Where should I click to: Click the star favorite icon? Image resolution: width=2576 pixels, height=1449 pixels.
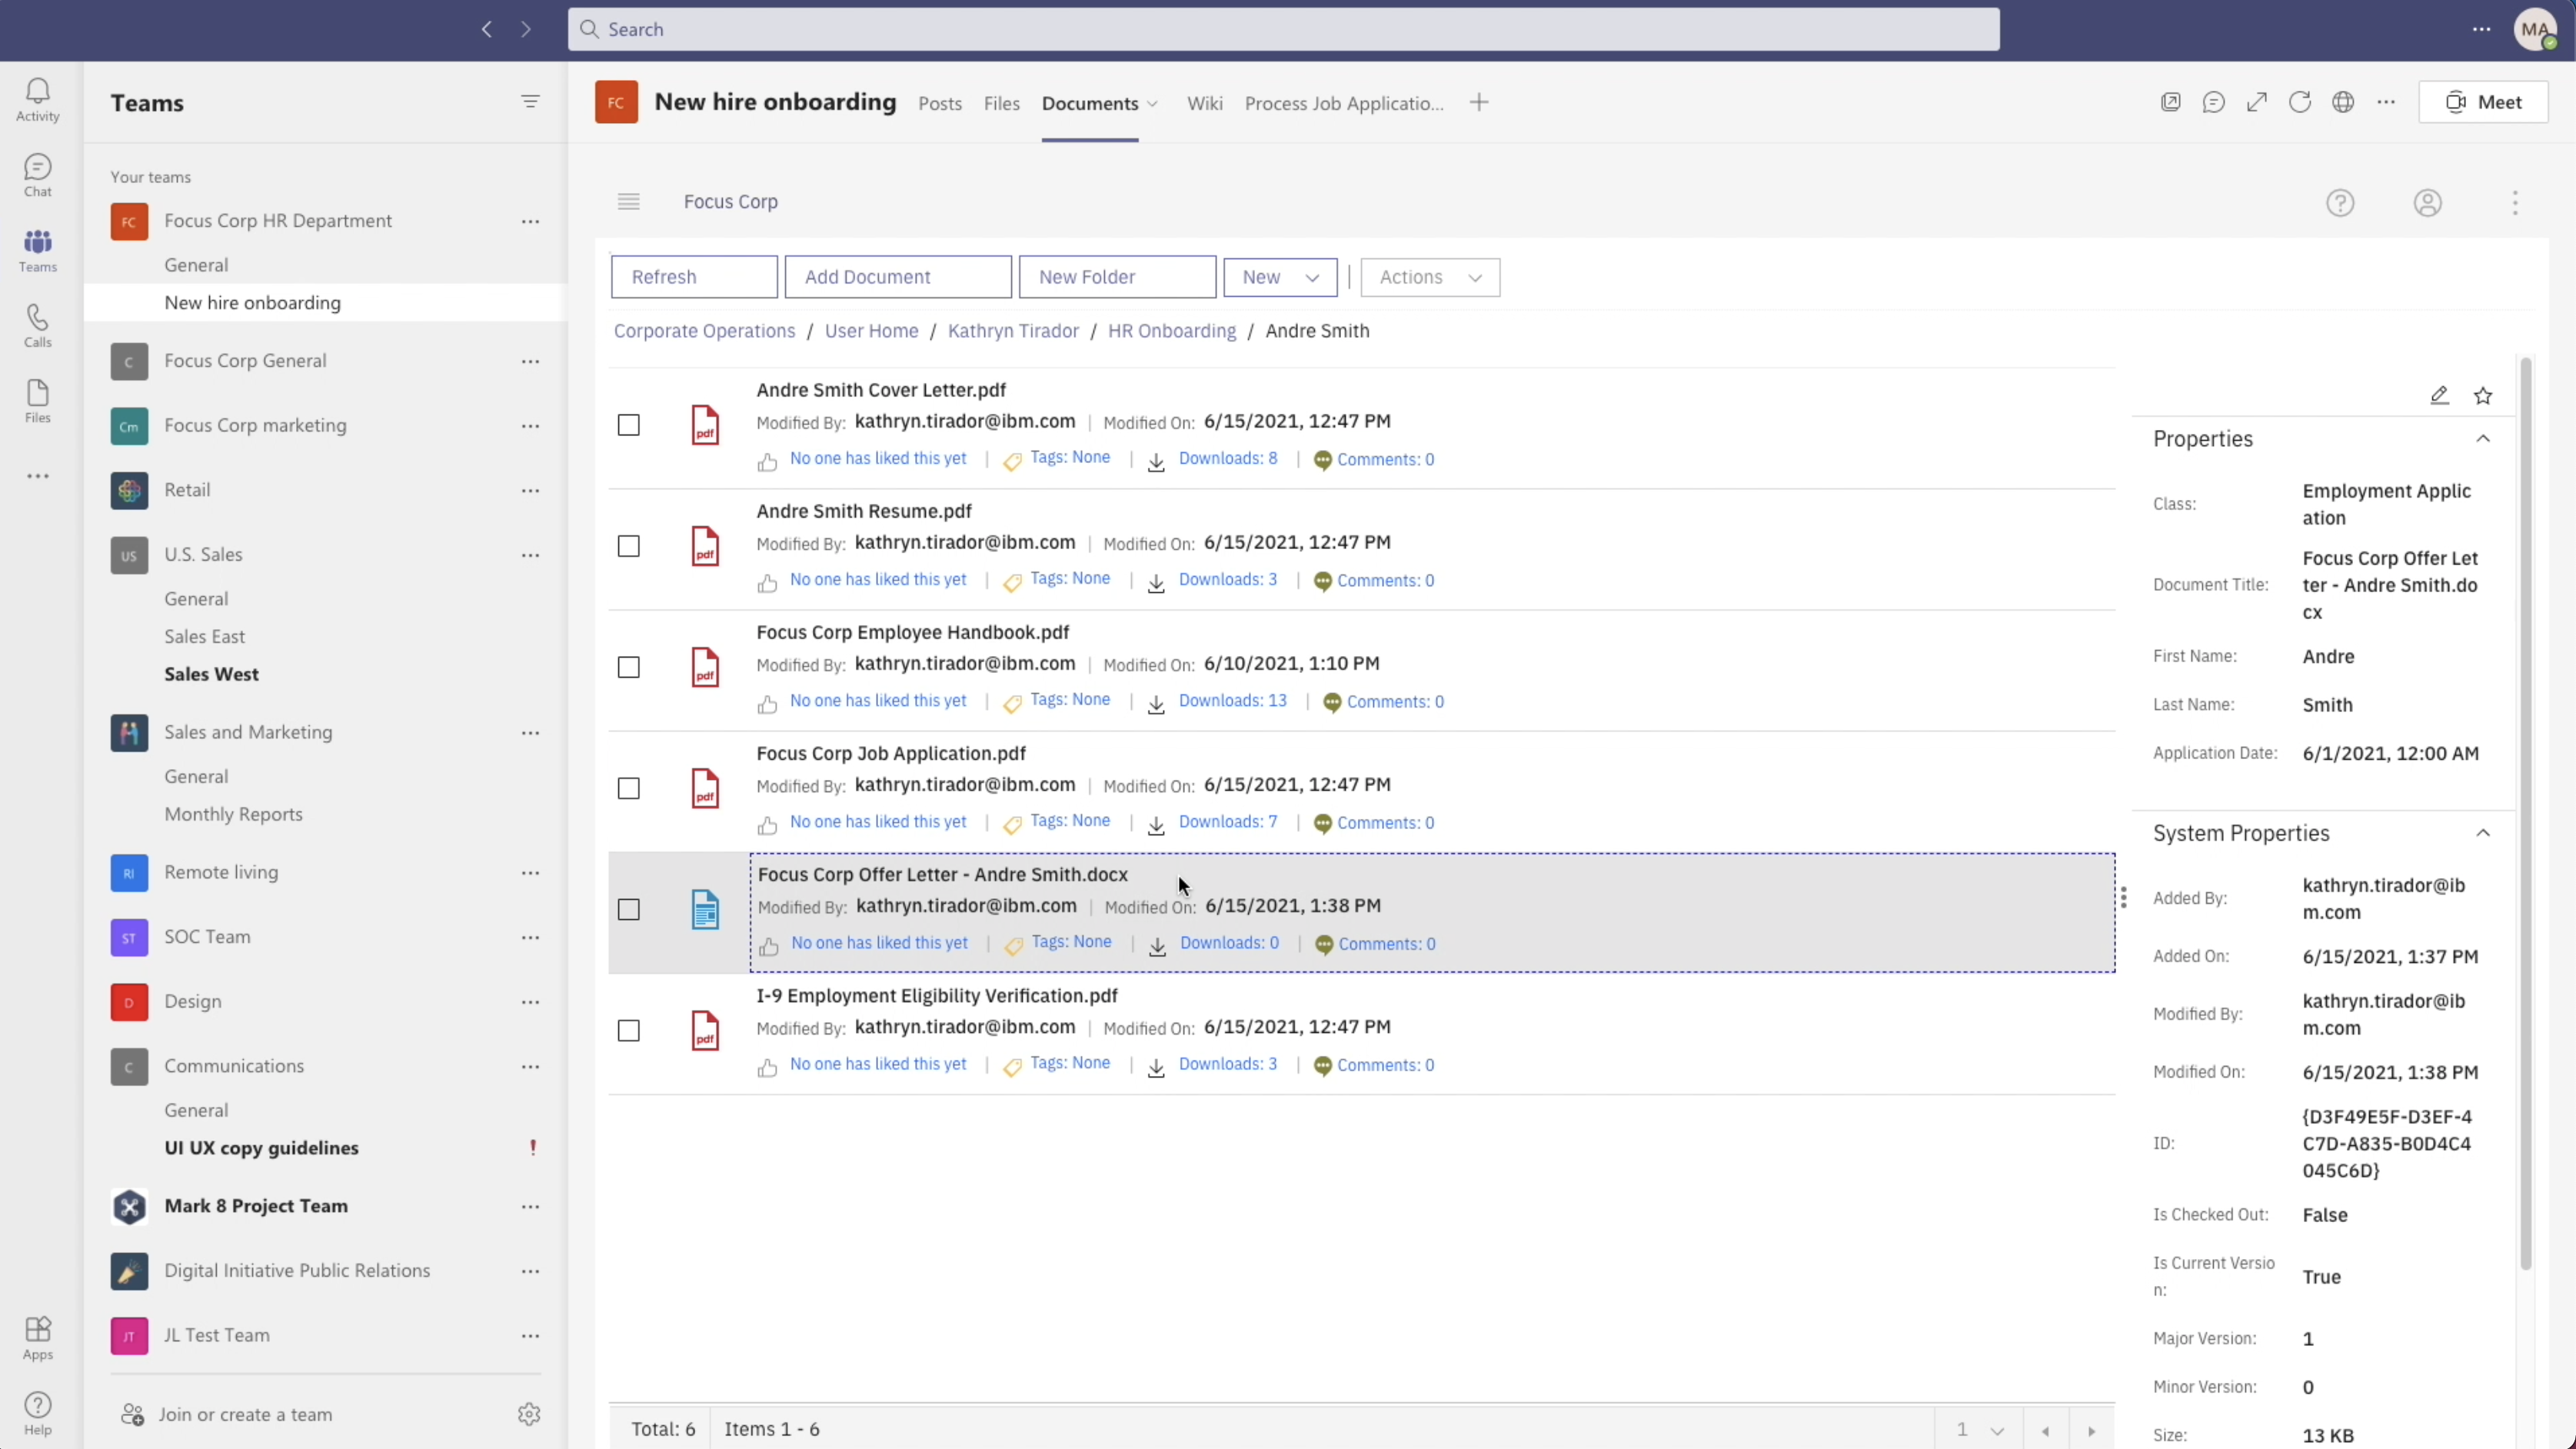tap(2483, 395)
